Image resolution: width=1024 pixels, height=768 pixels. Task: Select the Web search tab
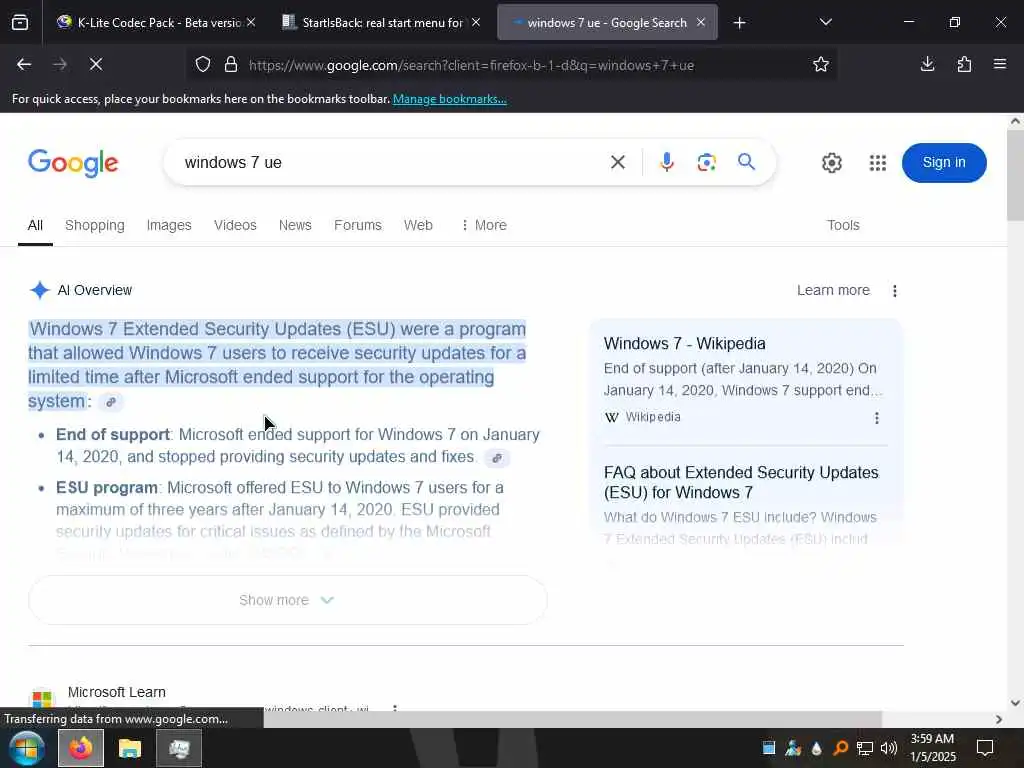pyautogui.click(x=418, y=225)
